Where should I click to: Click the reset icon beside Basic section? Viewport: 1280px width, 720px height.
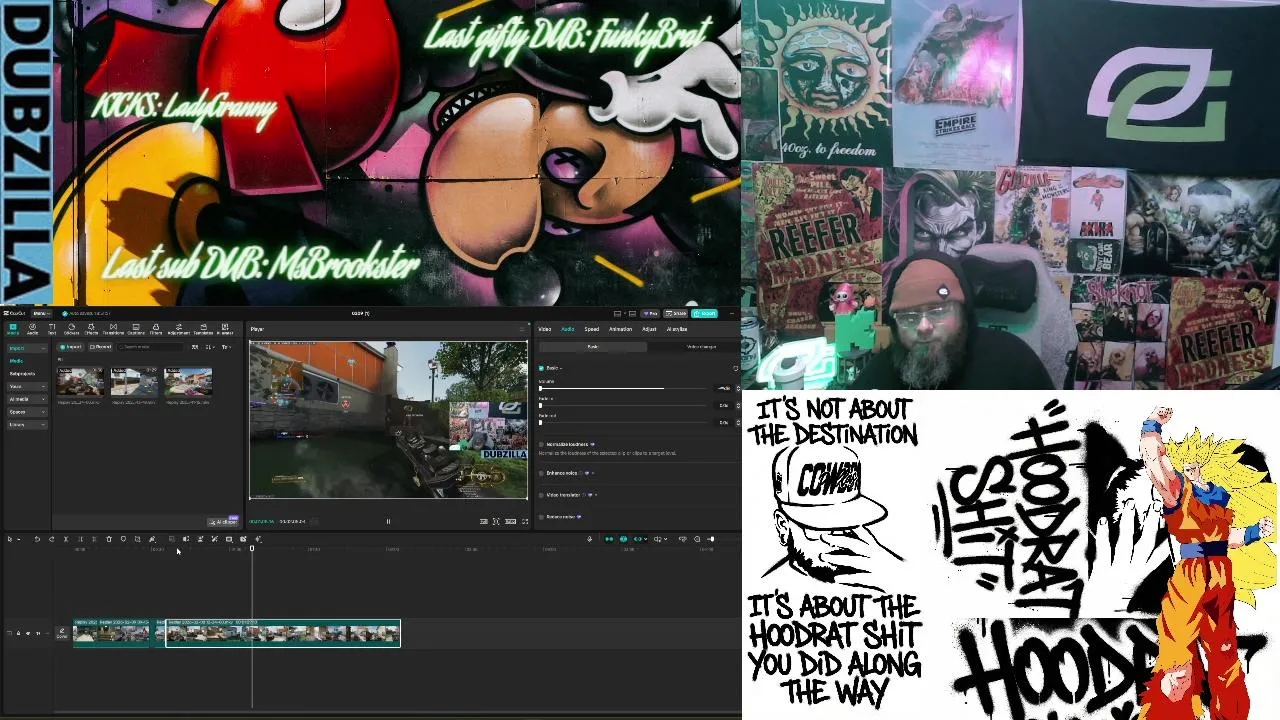pos(736,368)
